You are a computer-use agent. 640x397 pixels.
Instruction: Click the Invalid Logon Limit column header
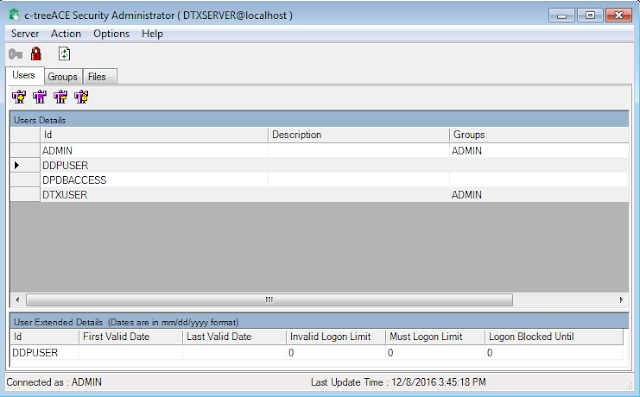click(x=336, y=337)
